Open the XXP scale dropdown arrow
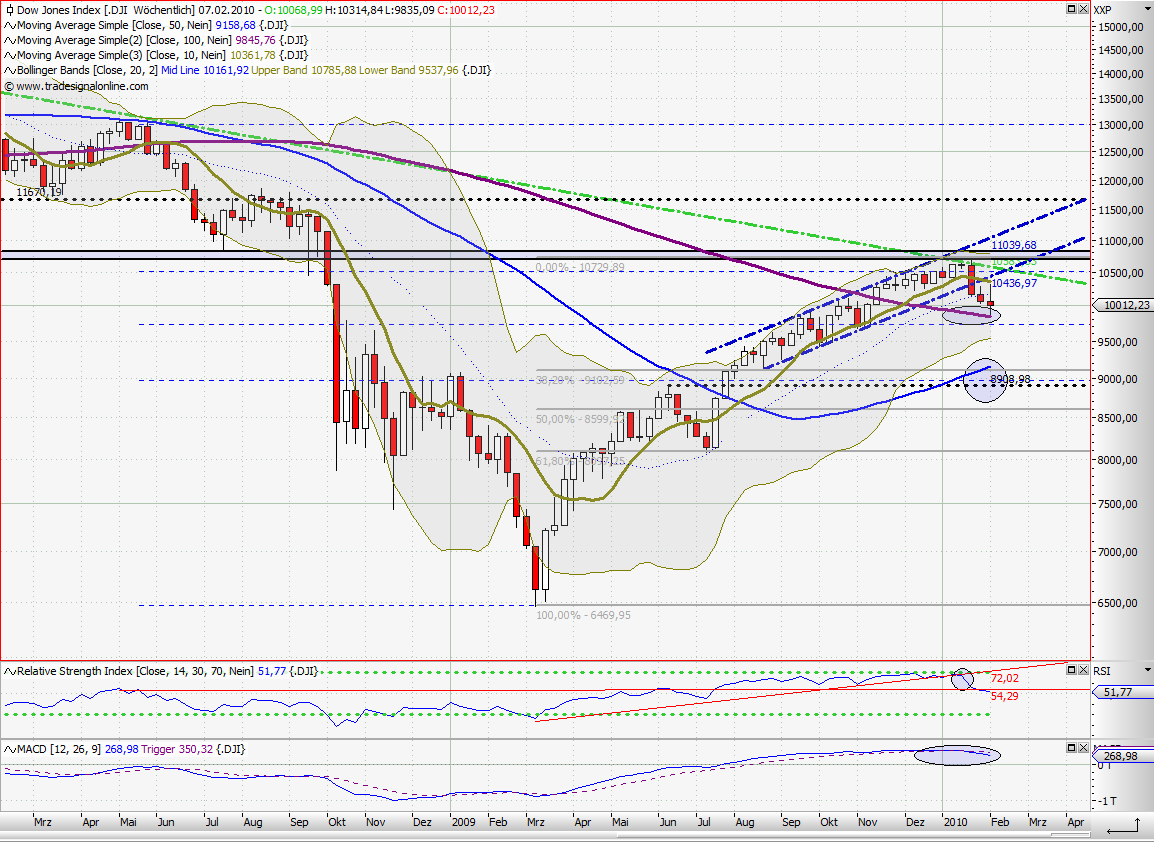The width and height of the screenshot is (1154, 842). coord(1148,10)
